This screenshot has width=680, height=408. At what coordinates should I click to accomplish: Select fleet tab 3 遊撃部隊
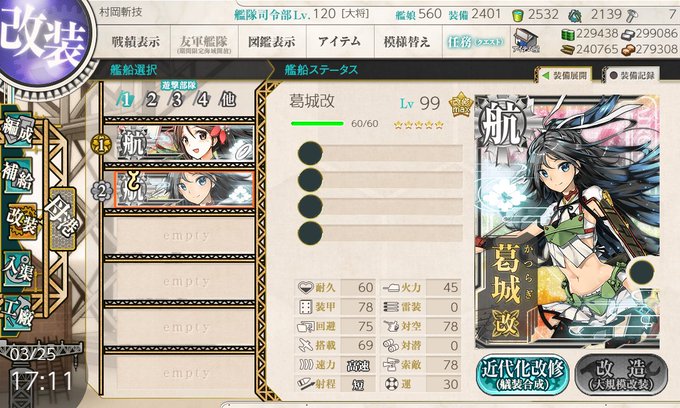(x=177, y=100)
